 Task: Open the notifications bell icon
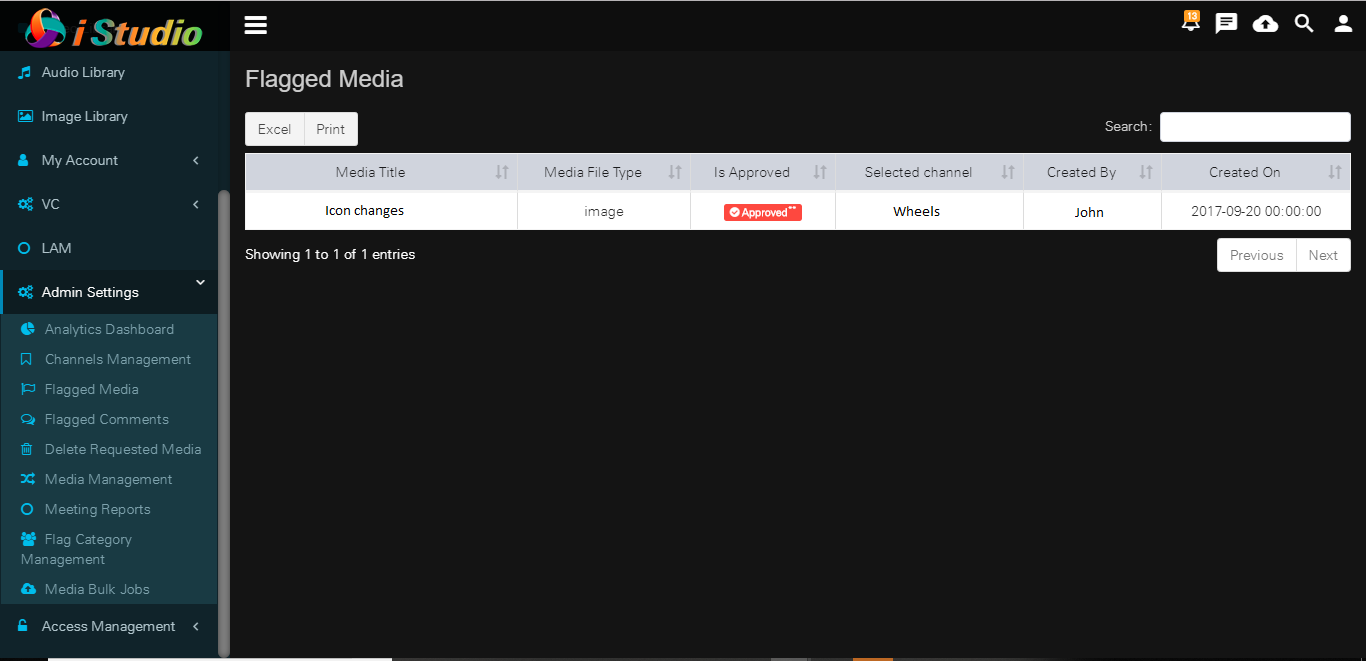[1190, 22]
